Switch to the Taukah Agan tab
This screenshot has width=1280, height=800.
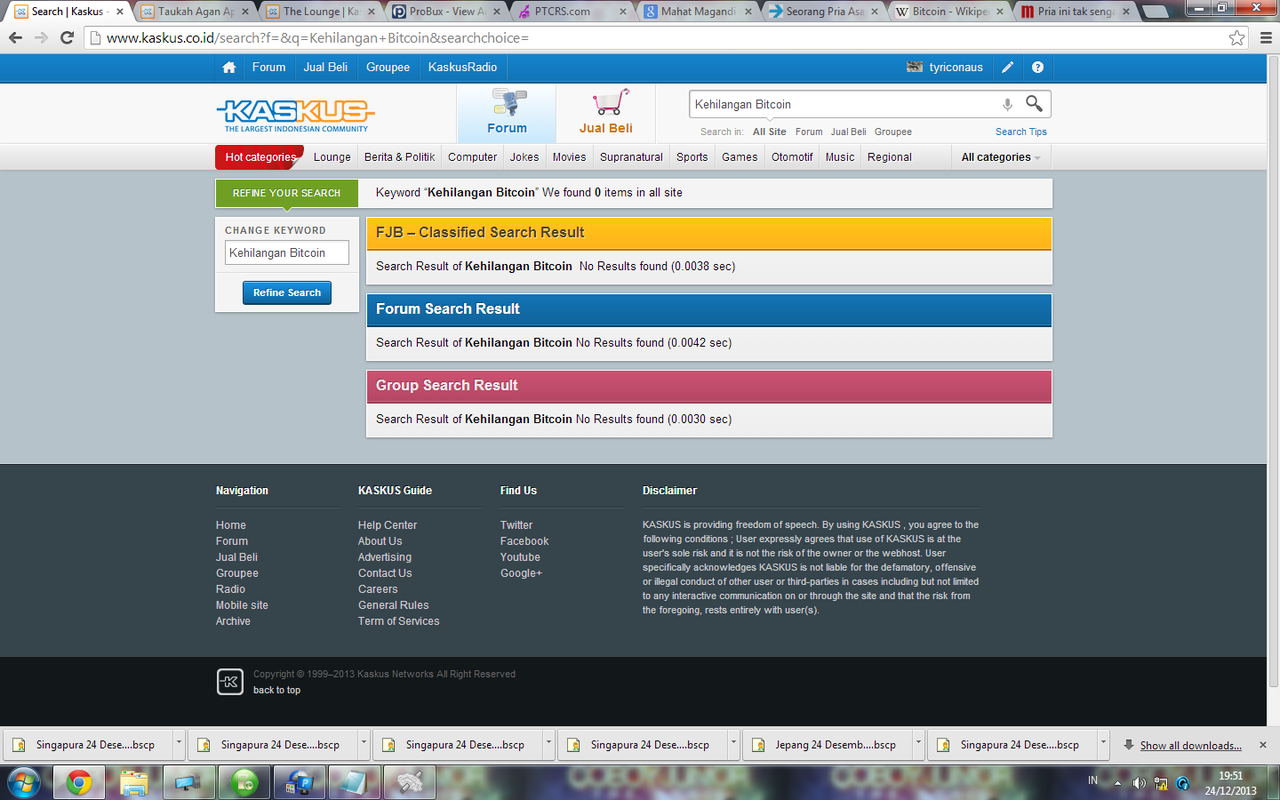pyautogui.click(x=195, y=12)
